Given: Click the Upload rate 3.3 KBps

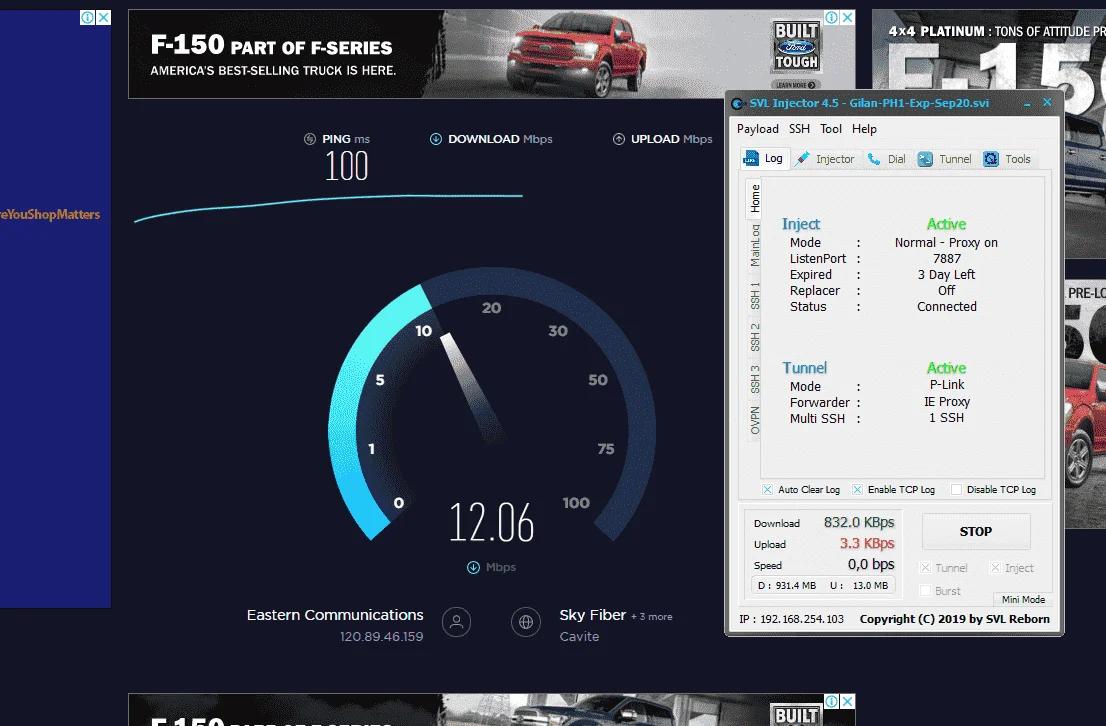Looking at the screenshot, I should click(x=867, y=544).
